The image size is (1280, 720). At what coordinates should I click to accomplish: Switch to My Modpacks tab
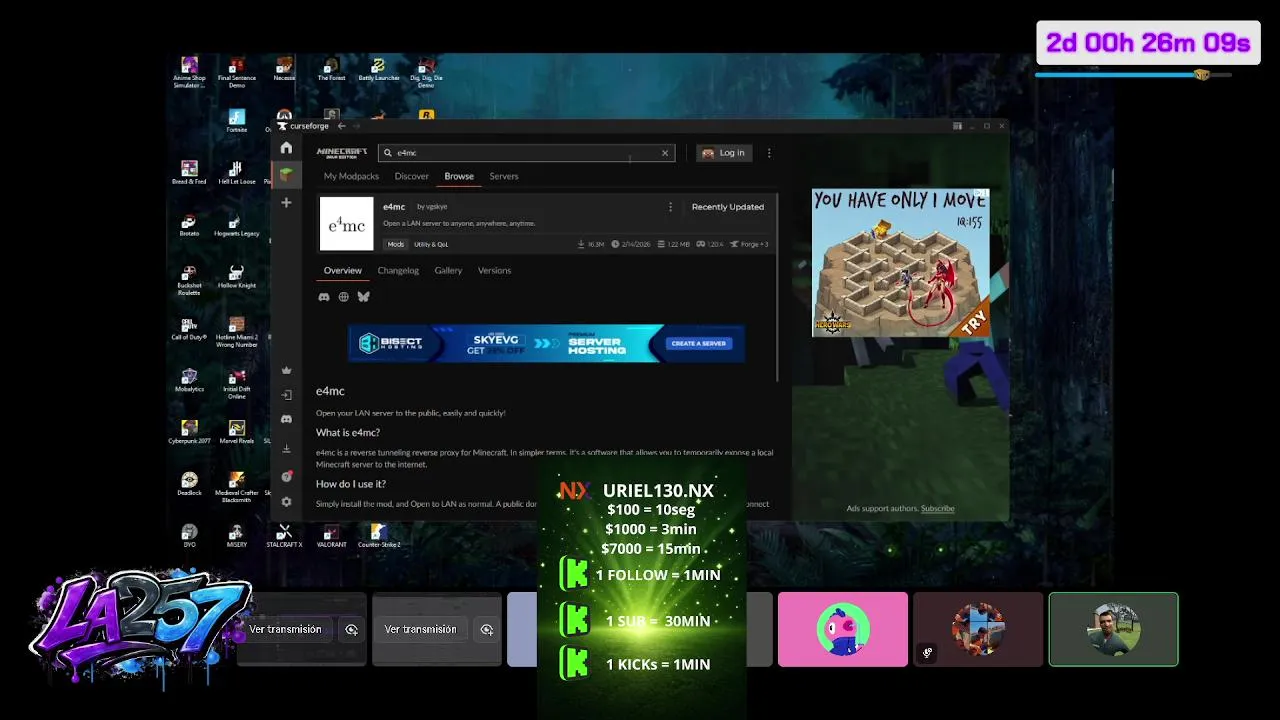[351, 176]
